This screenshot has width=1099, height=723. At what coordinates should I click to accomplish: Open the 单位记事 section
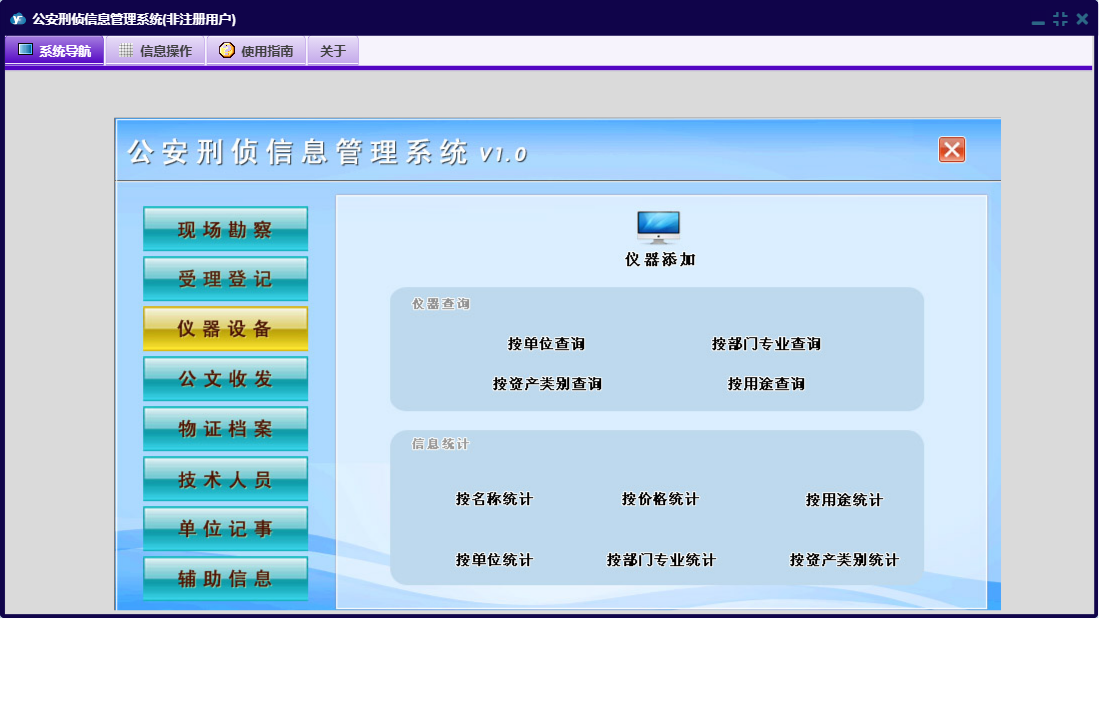pos(225,529)
